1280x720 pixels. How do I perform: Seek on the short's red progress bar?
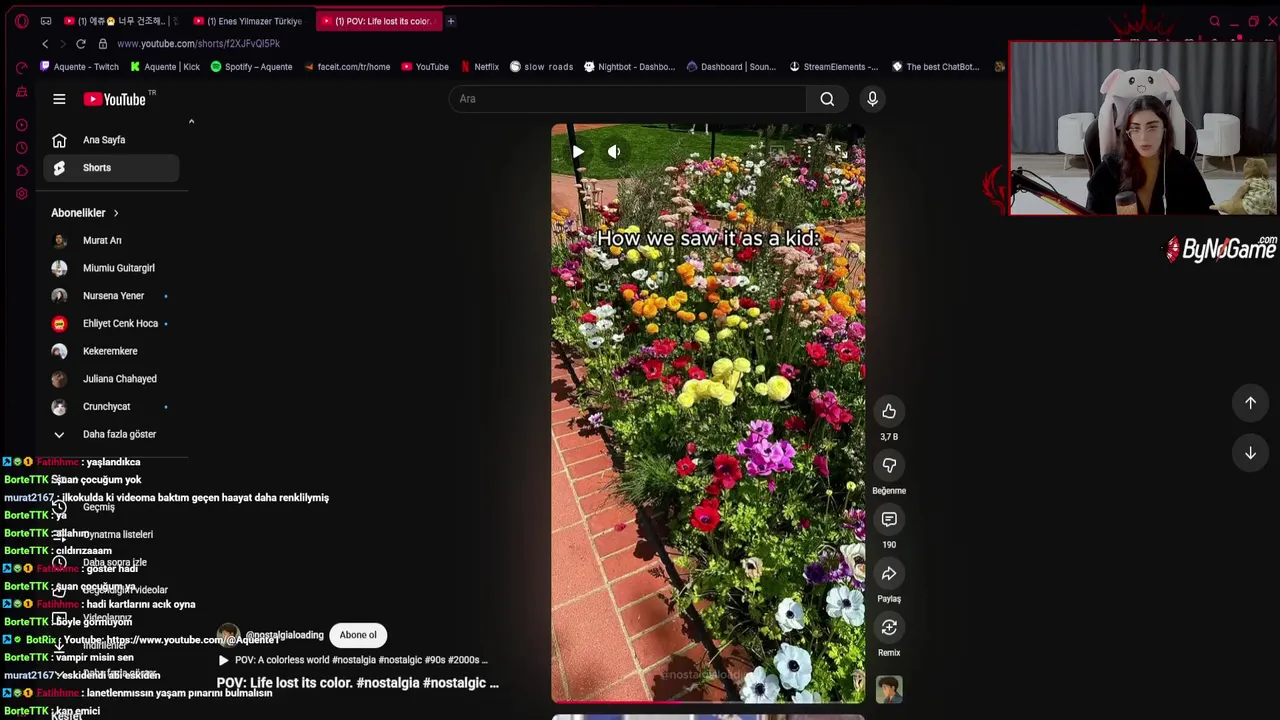[708, 702]
